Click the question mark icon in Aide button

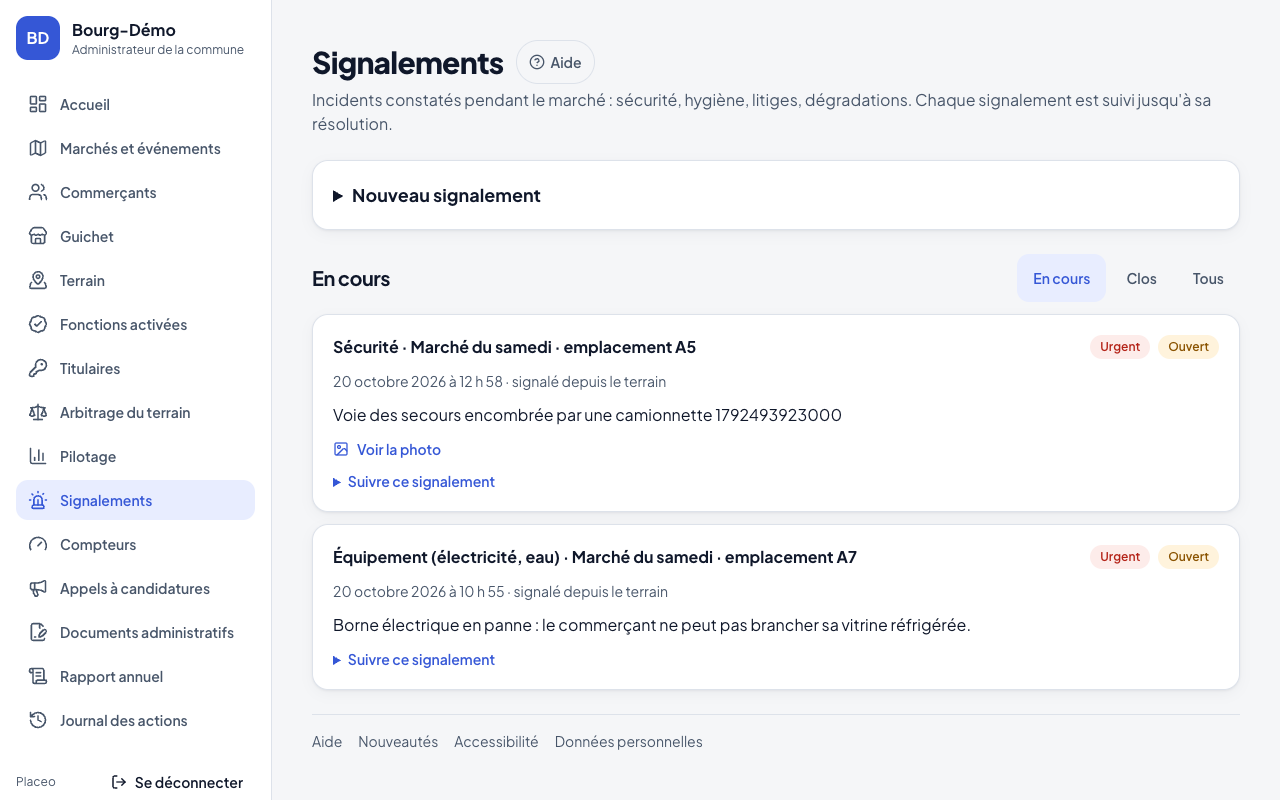point(537,62)
